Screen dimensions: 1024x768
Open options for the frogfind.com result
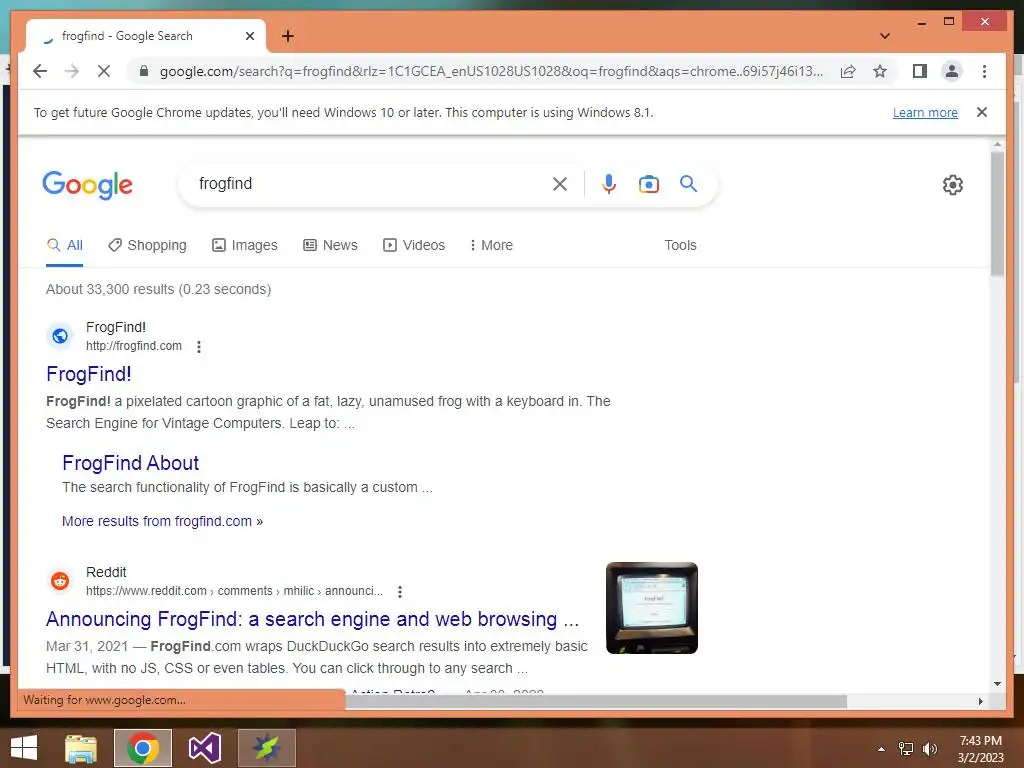coord(199,347)
